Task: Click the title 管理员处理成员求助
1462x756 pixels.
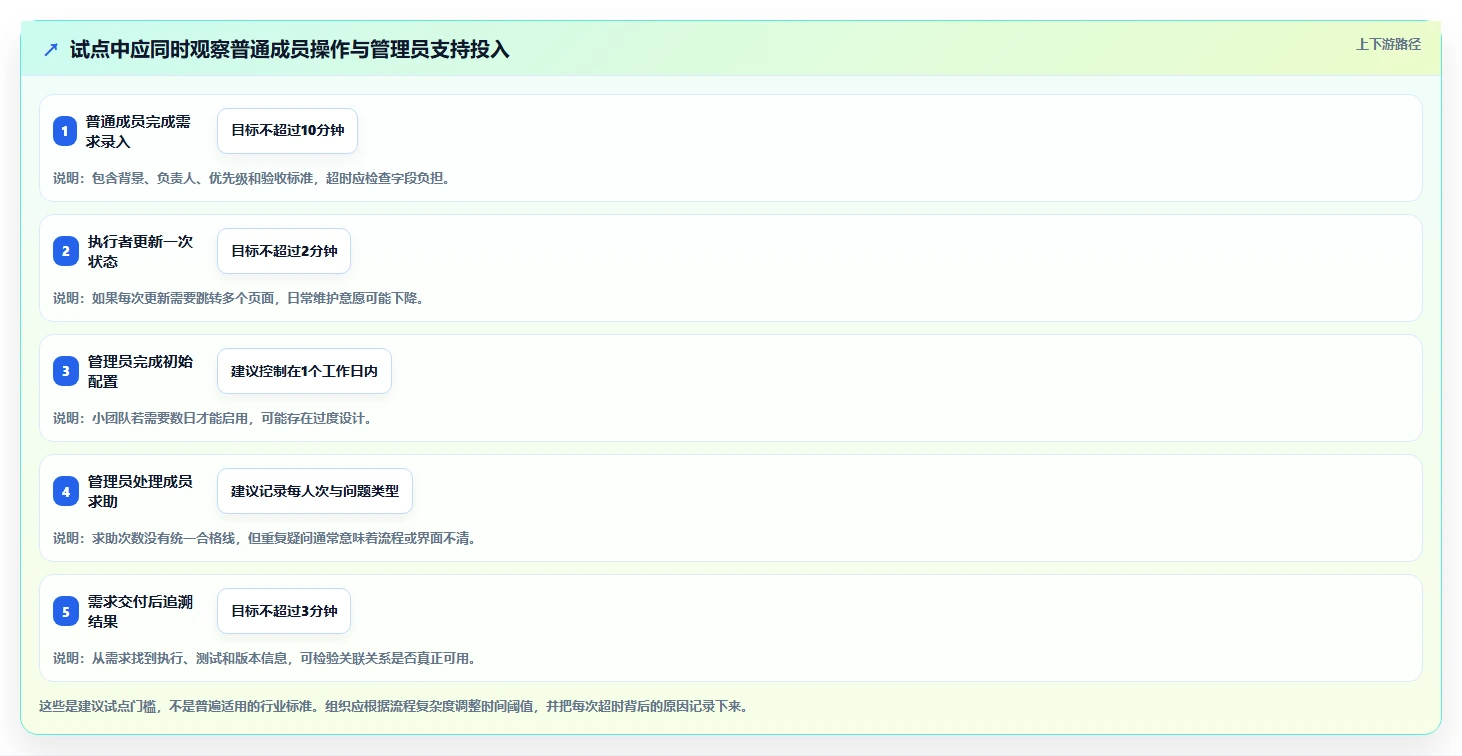Action: click(140, 491)
